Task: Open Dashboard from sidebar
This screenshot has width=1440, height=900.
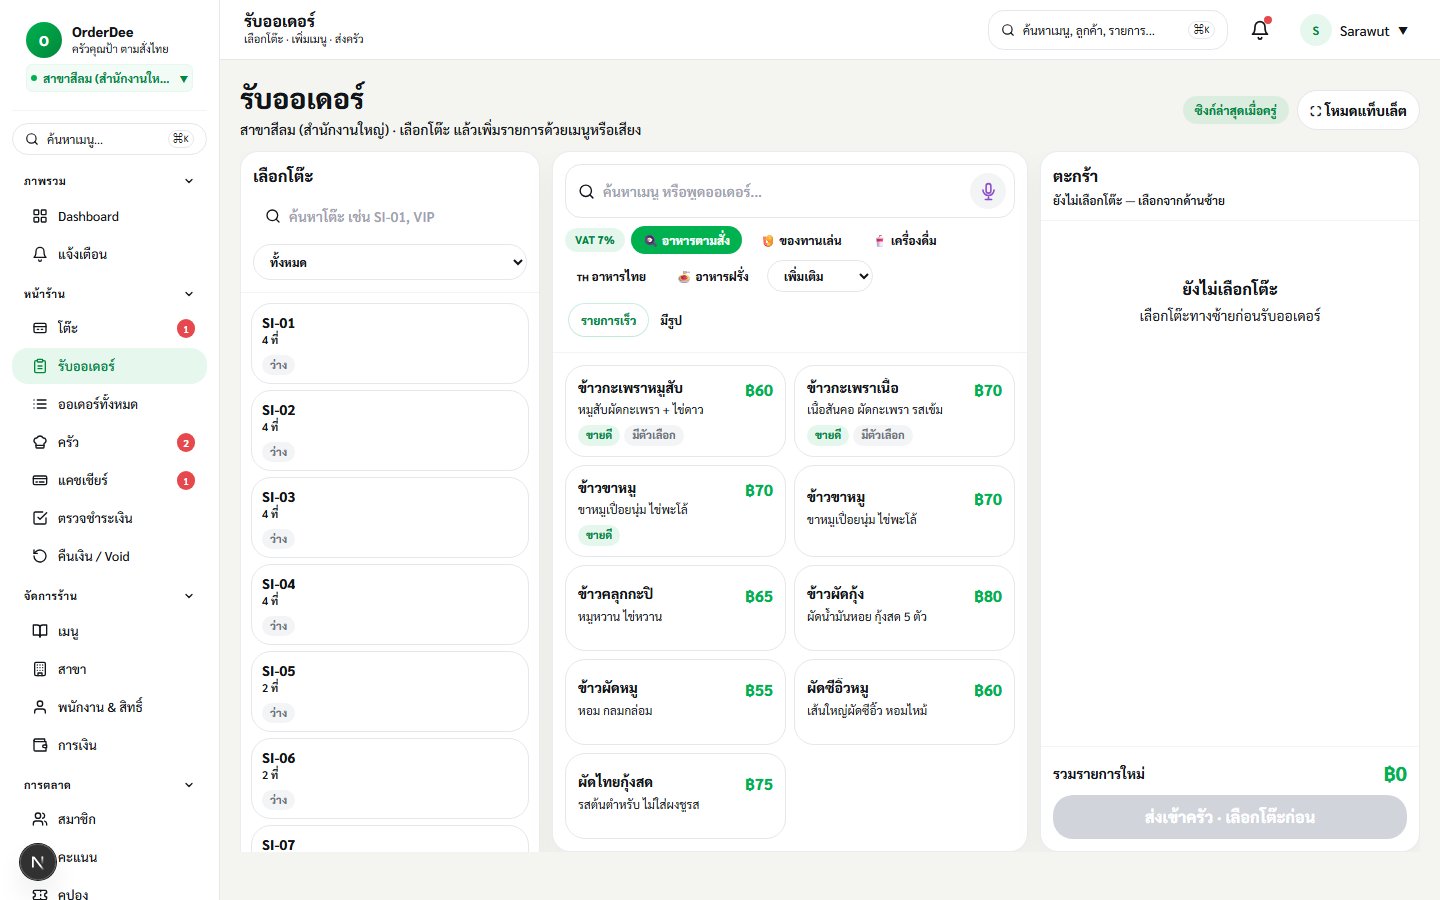Action: pos(109,216)
